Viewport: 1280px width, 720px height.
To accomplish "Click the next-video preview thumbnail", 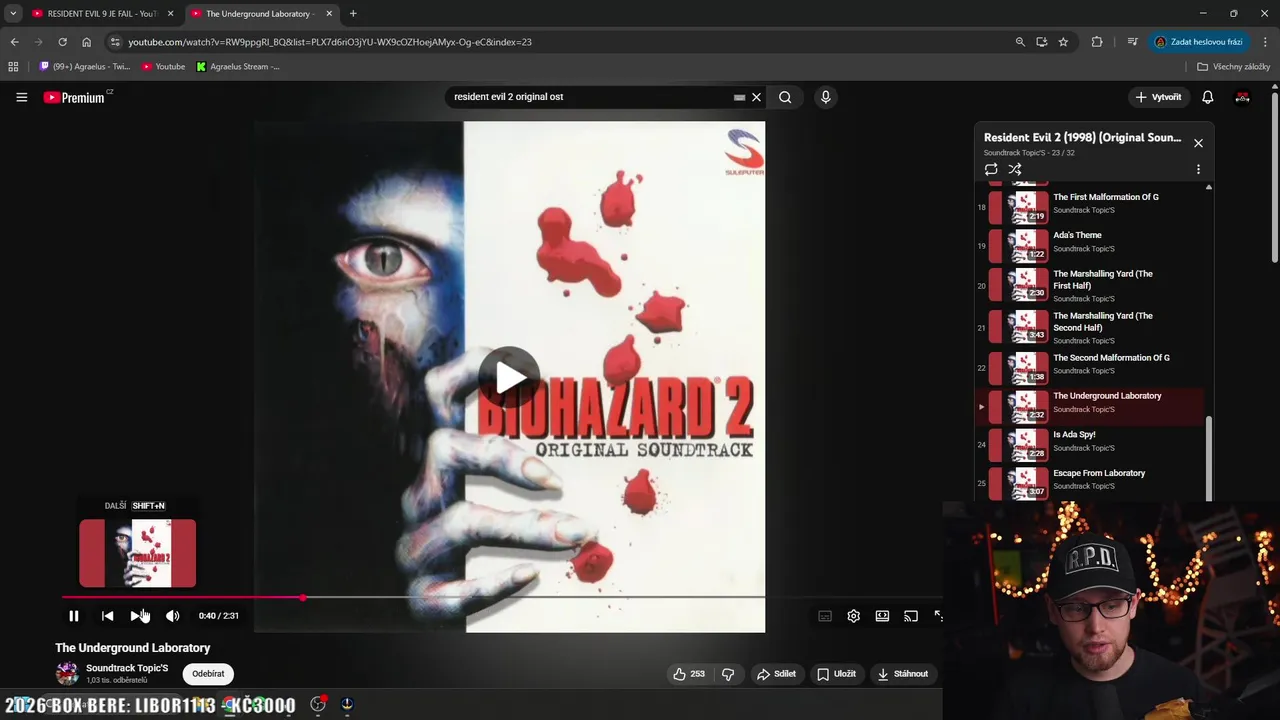I will 138,553.
